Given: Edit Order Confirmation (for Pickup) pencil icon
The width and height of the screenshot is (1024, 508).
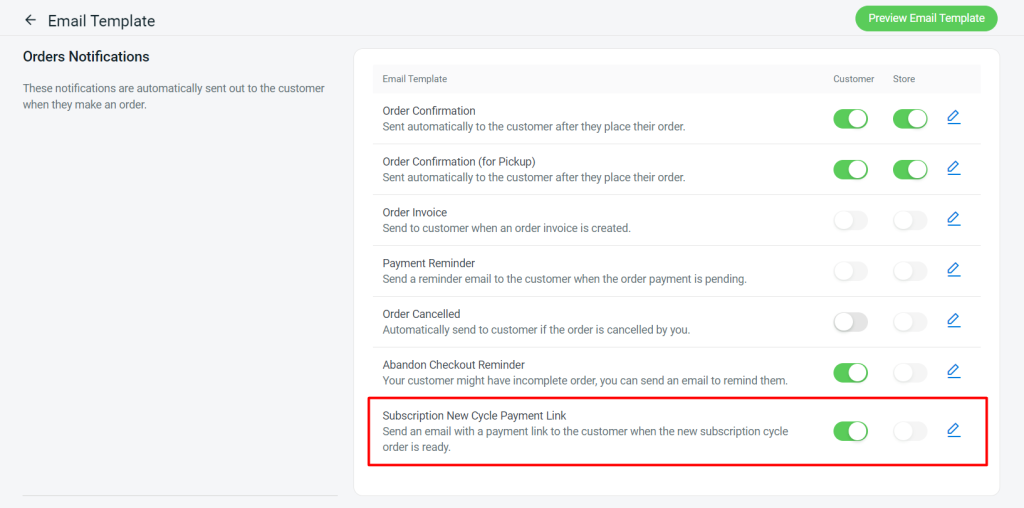Looking at the screenshot, I should pos(953,168).
